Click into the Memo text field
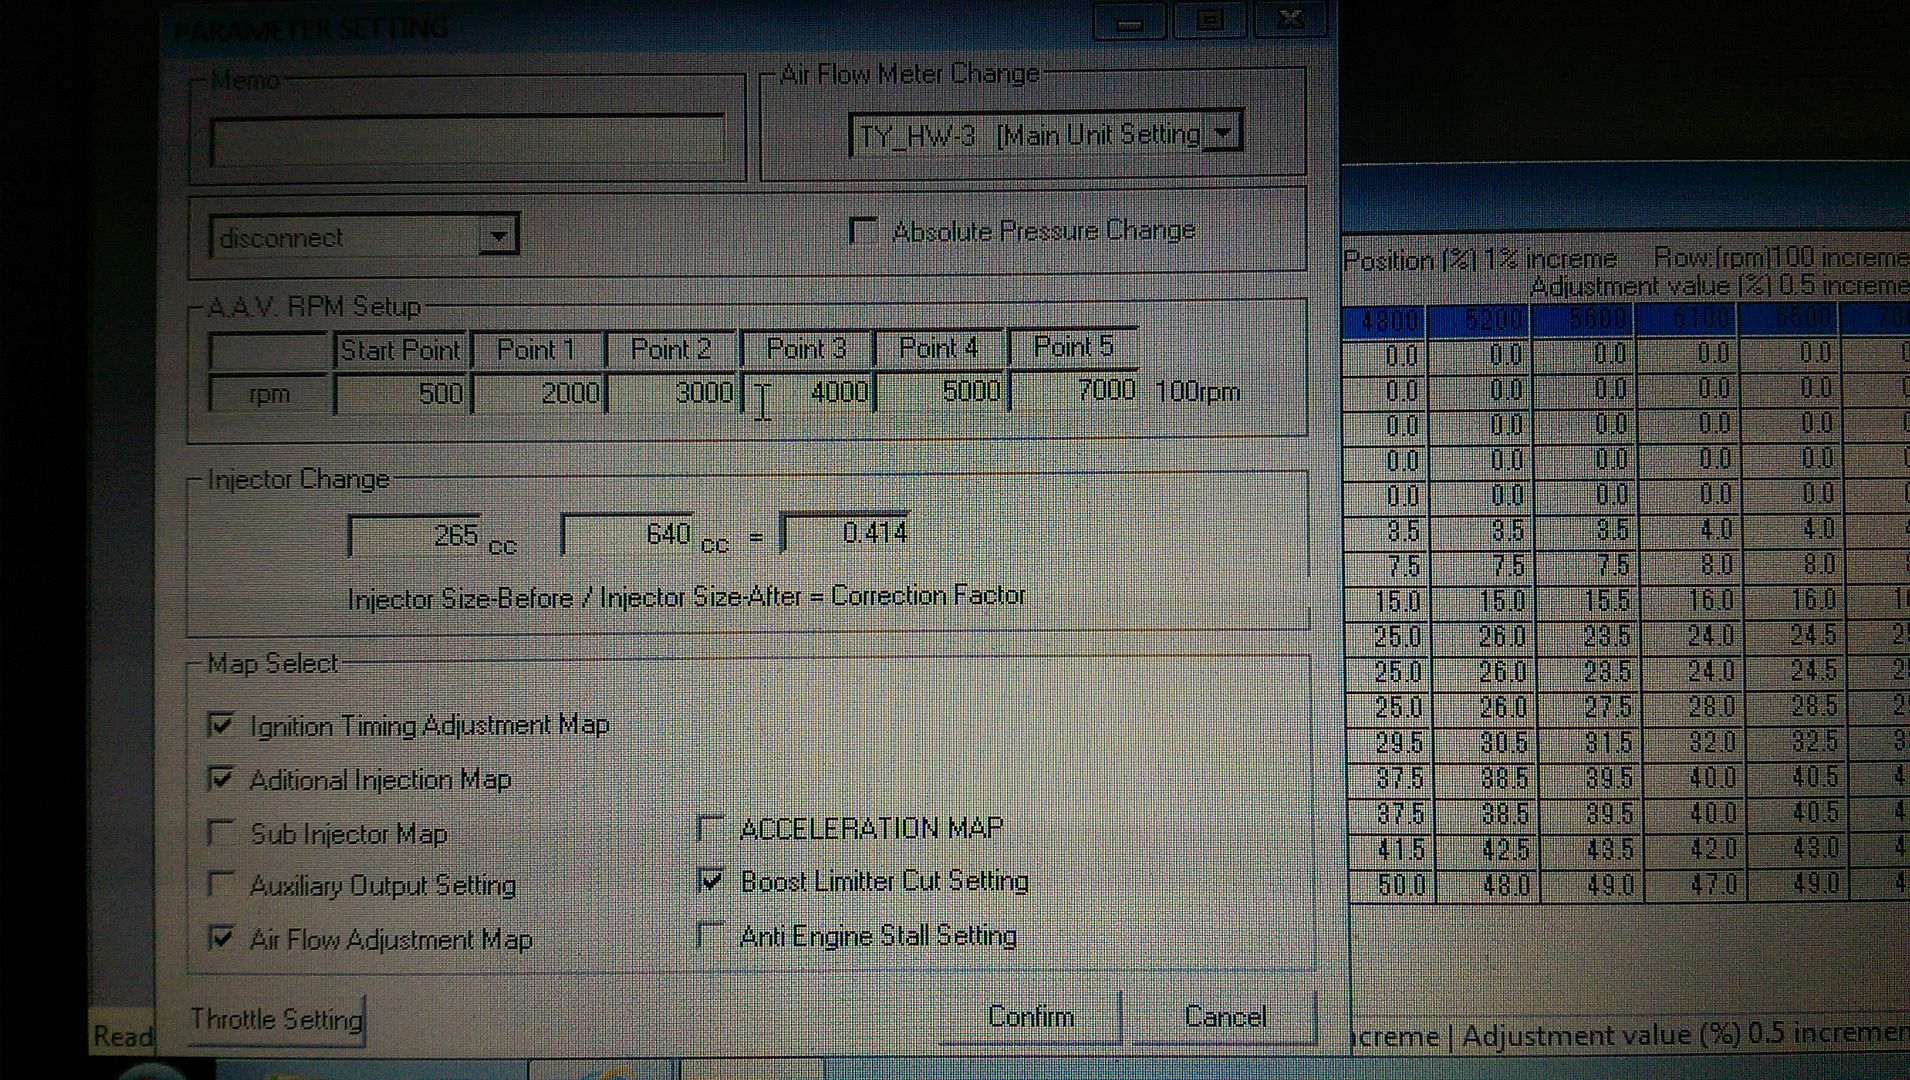 [467, 140]
